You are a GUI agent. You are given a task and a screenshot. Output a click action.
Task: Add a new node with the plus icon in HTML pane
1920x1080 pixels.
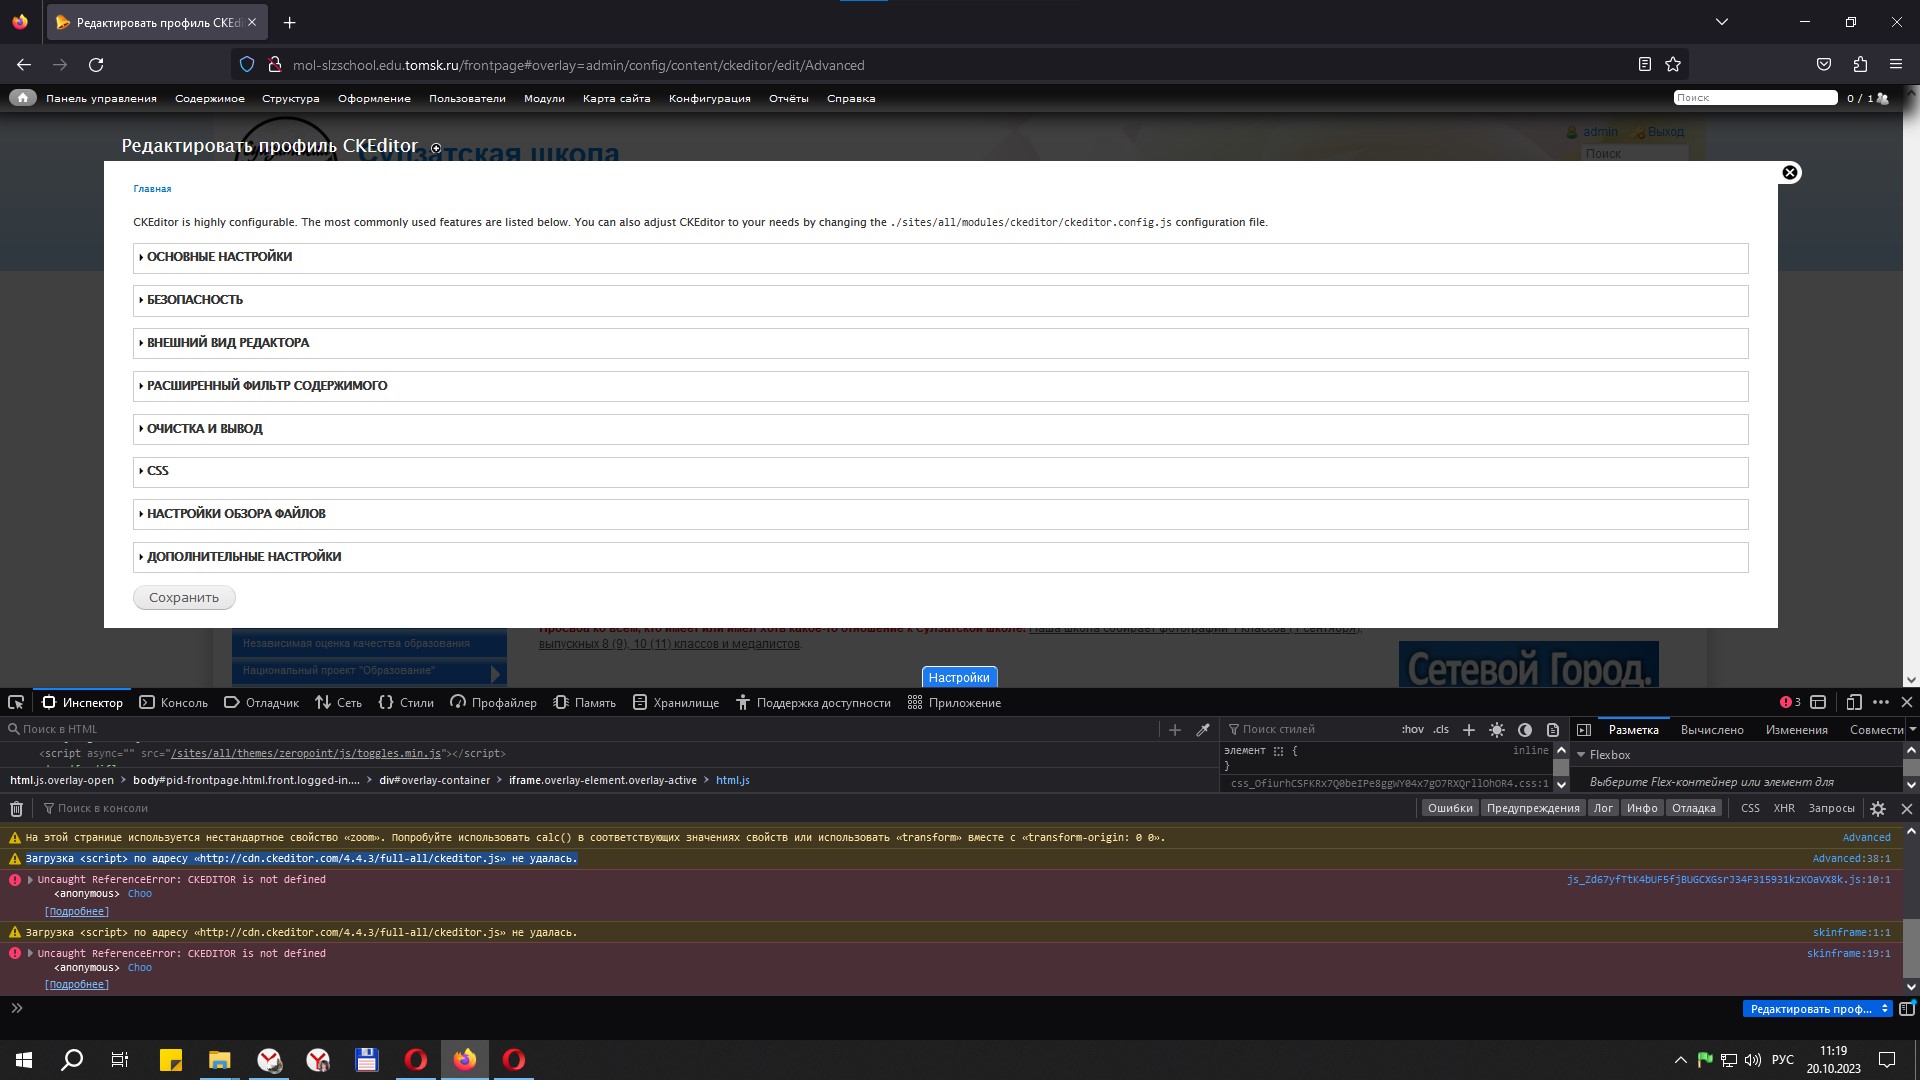[x=1175, y=730]
